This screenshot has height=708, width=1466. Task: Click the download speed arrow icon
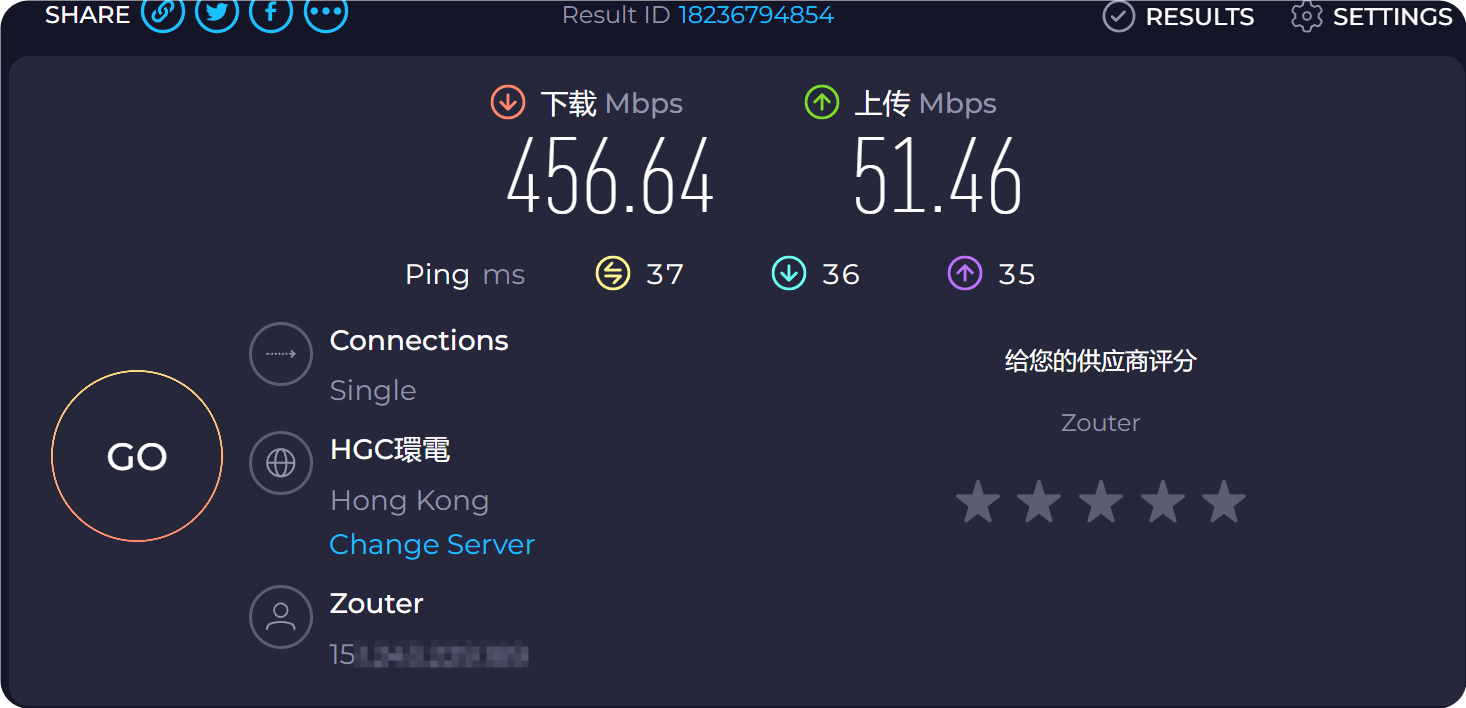point(508,102)
